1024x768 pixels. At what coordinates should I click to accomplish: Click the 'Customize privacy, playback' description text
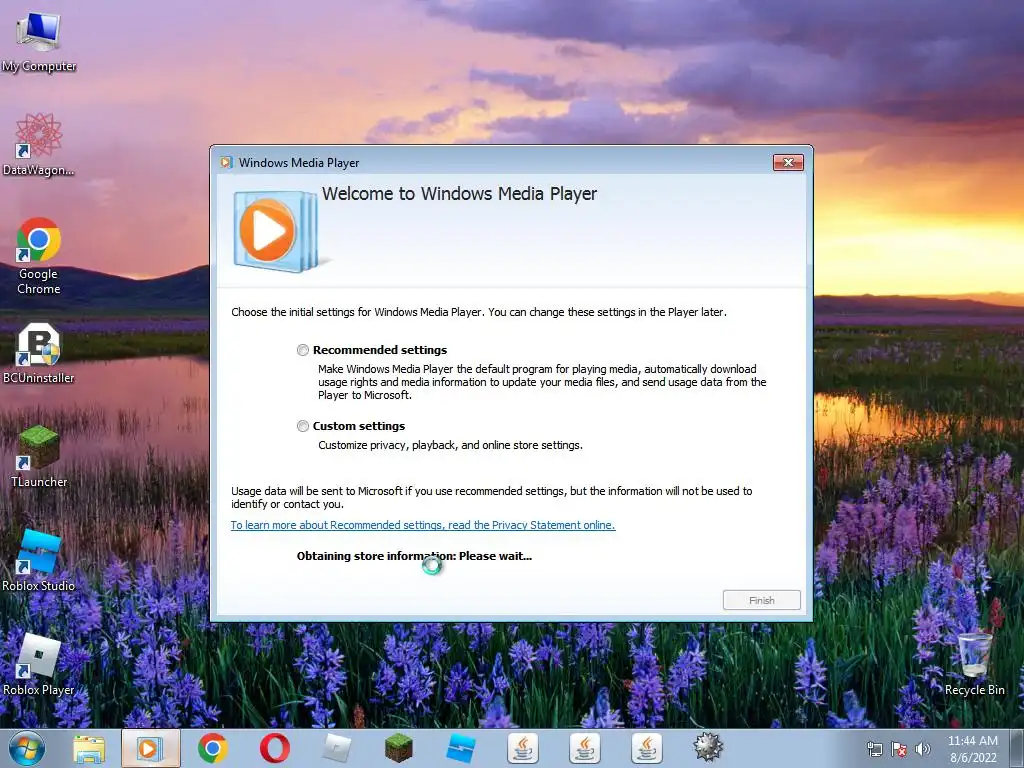click(450, 445)
